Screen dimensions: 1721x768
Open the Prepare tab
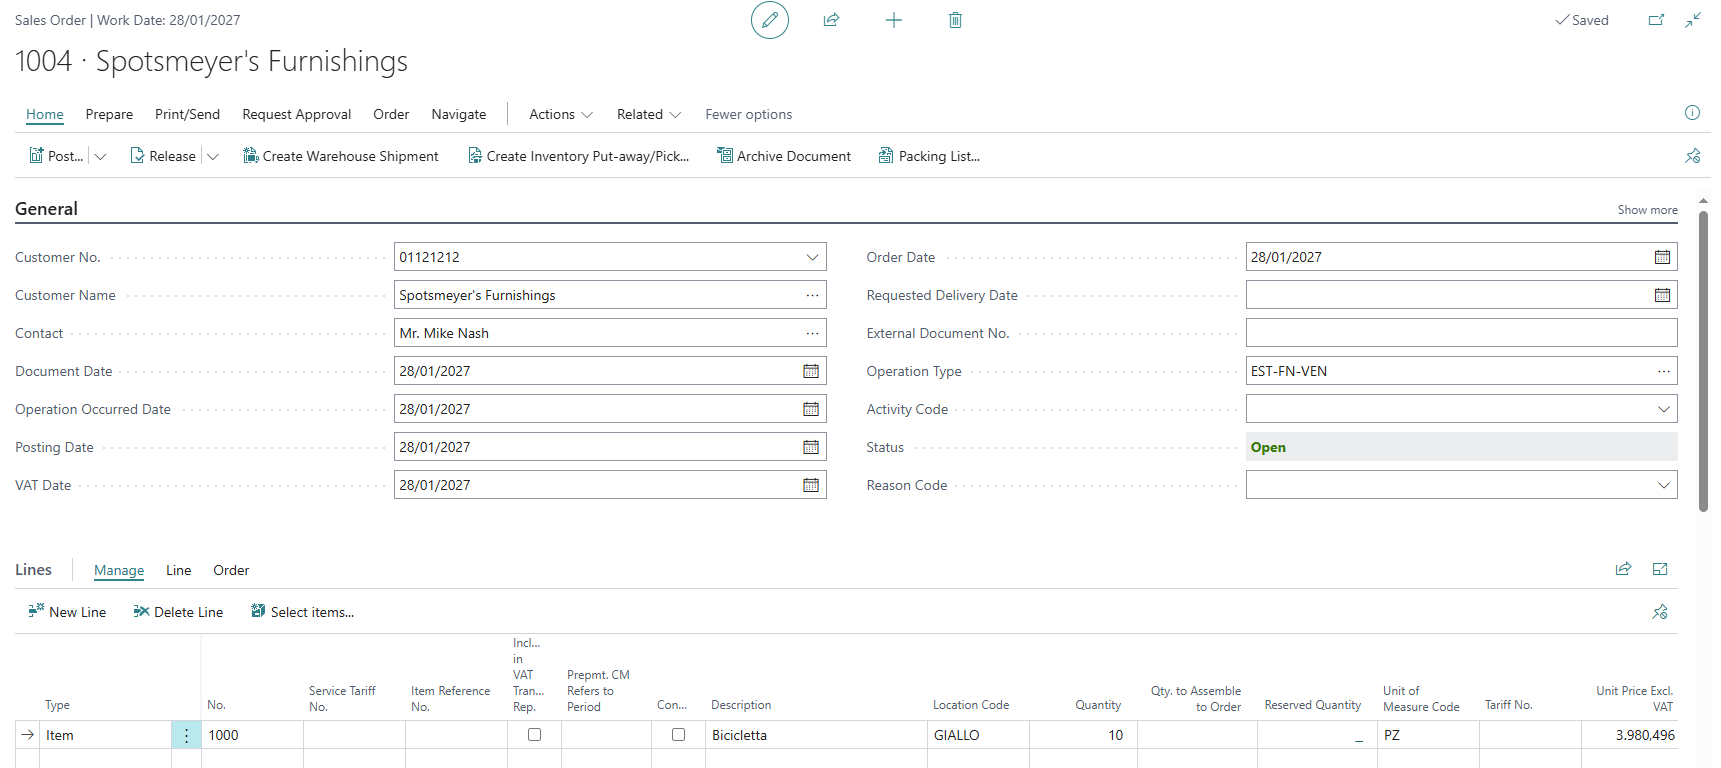[x=109, y=114]
